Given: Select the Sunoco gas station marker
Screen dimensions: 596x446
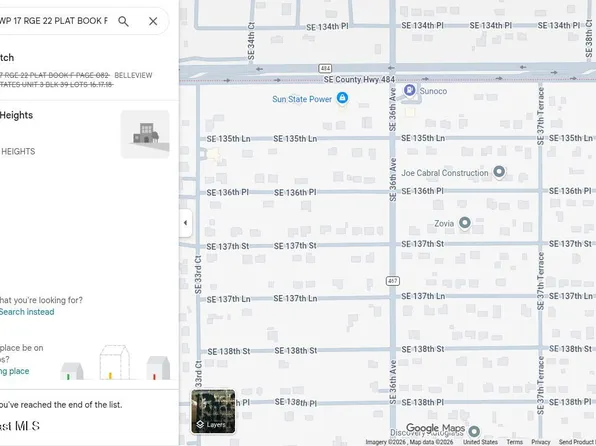Looking at the screenshot, I should [x=409, y=90].
